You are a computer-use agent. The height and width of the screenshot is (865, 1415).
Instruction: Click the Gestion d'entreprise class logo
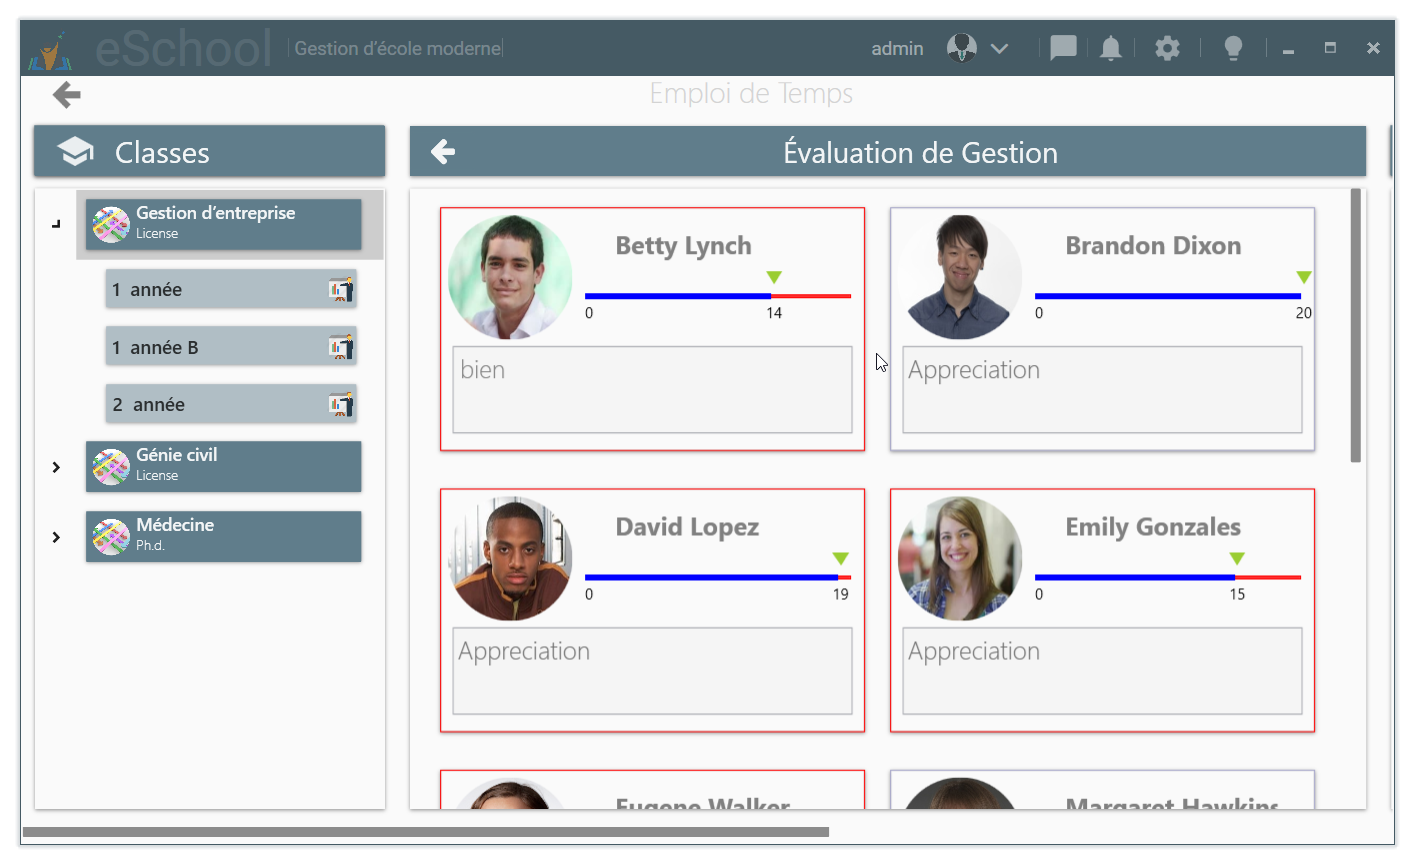[110, 224]
